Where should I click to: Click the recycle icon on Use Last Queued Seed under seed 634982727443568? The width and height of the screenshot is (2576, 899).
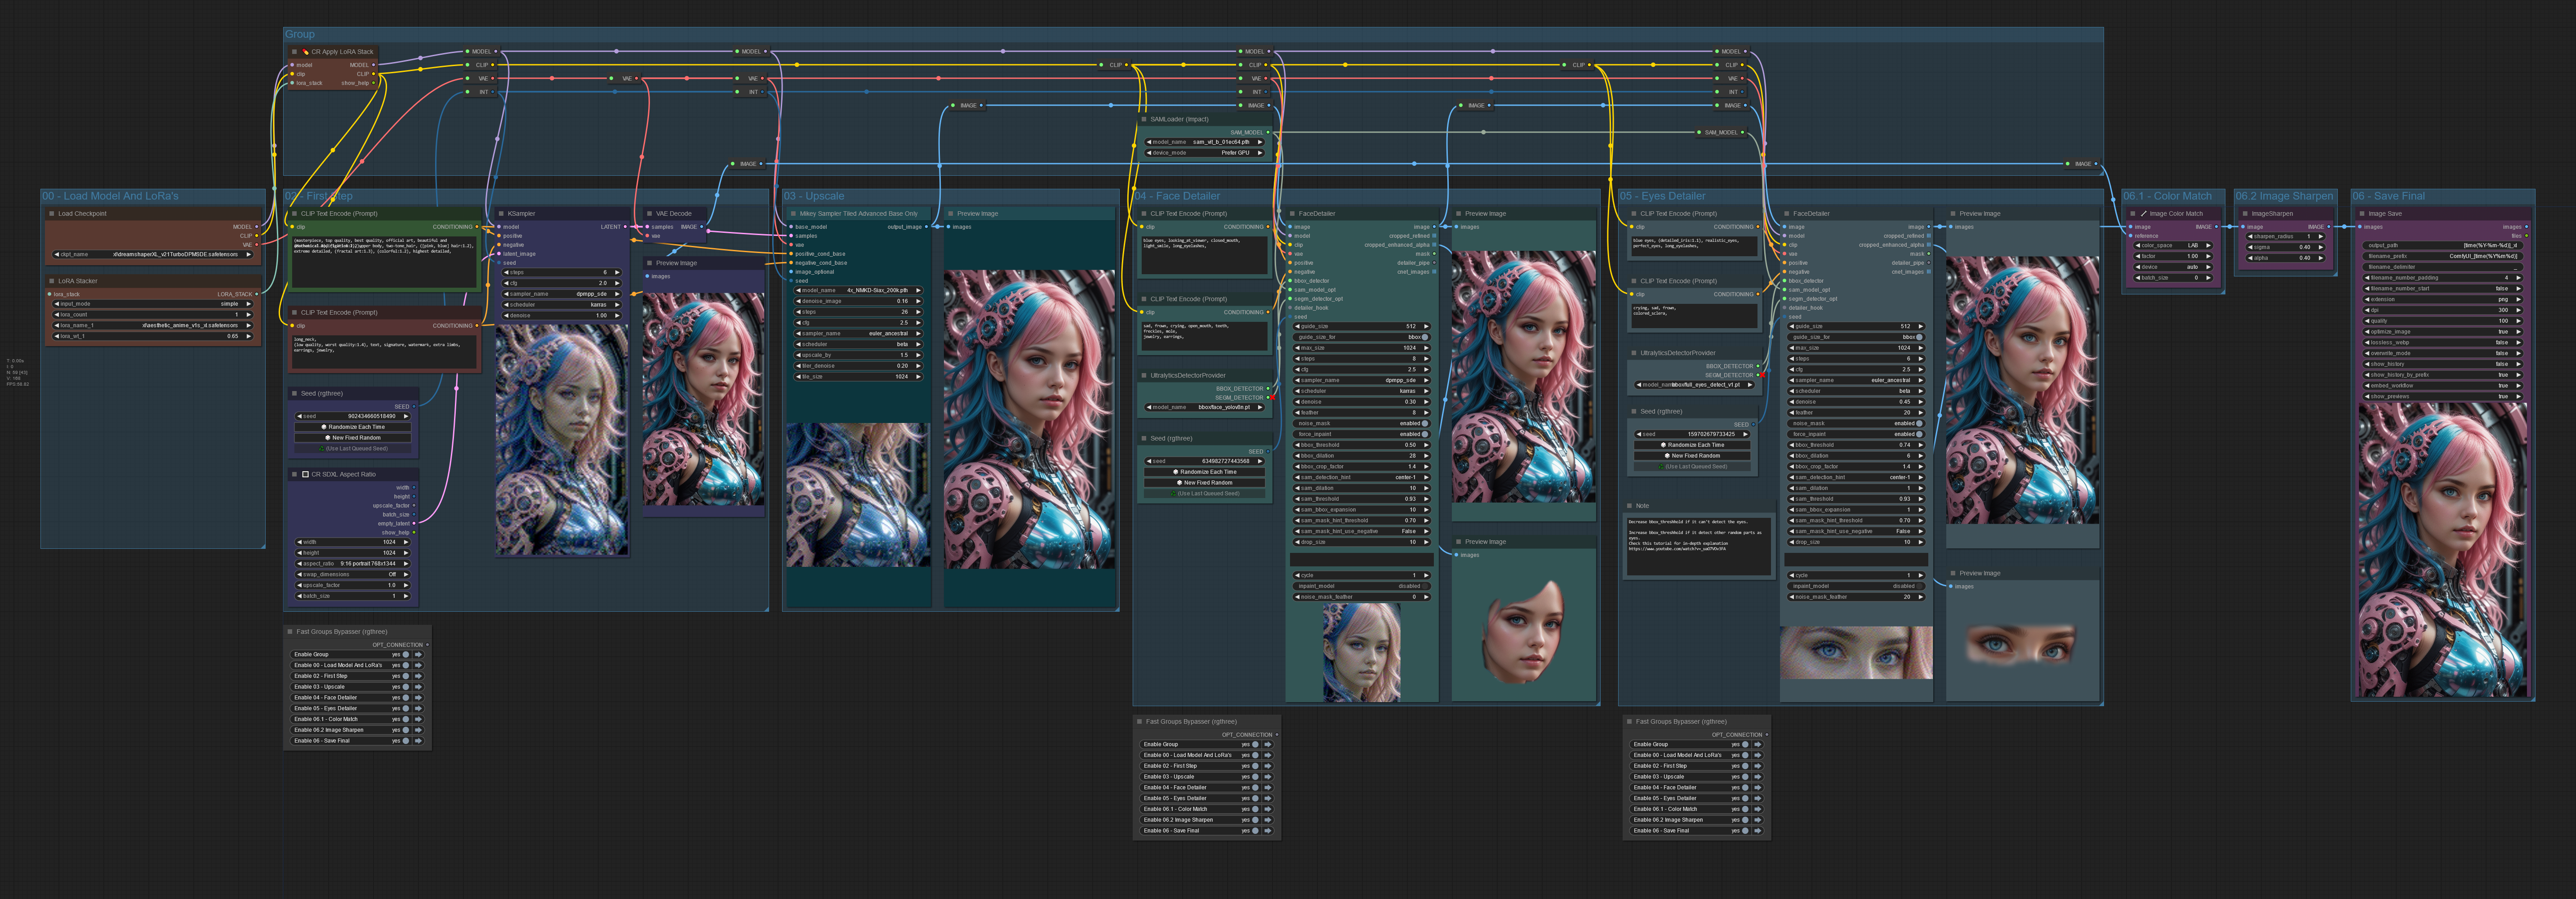pyautogui.click(x=1174, y=493)
